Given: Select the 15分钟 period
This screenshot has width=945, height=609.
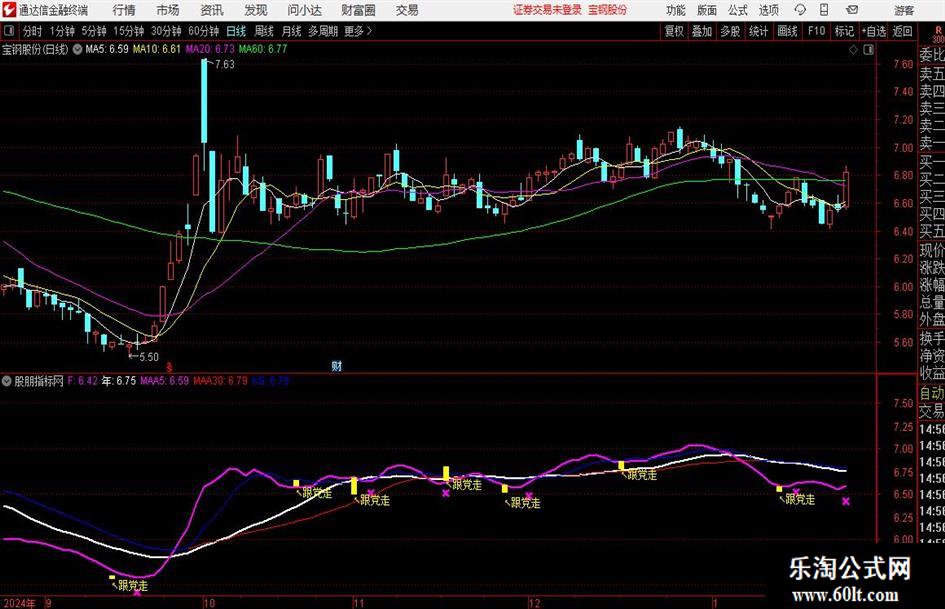Looking at the screenshot, I should pos(129,31).
